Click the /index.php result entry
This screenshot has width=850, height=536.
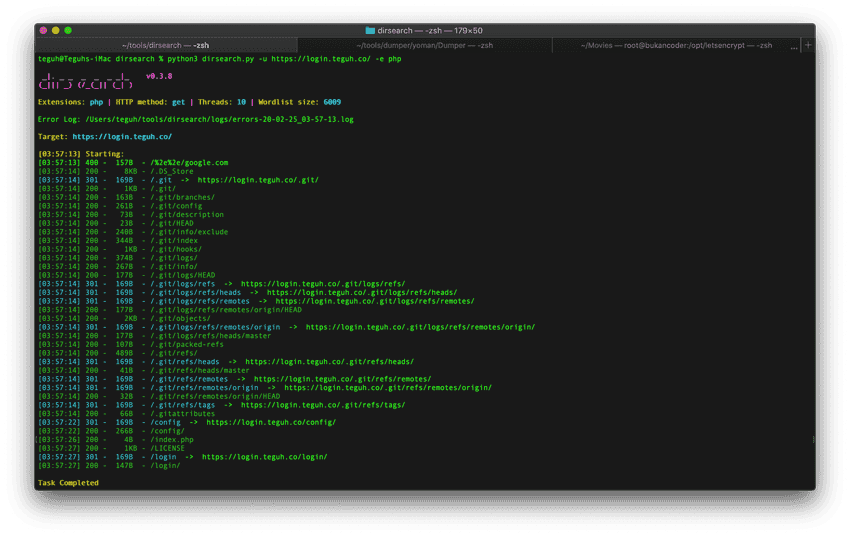(171, 439)
